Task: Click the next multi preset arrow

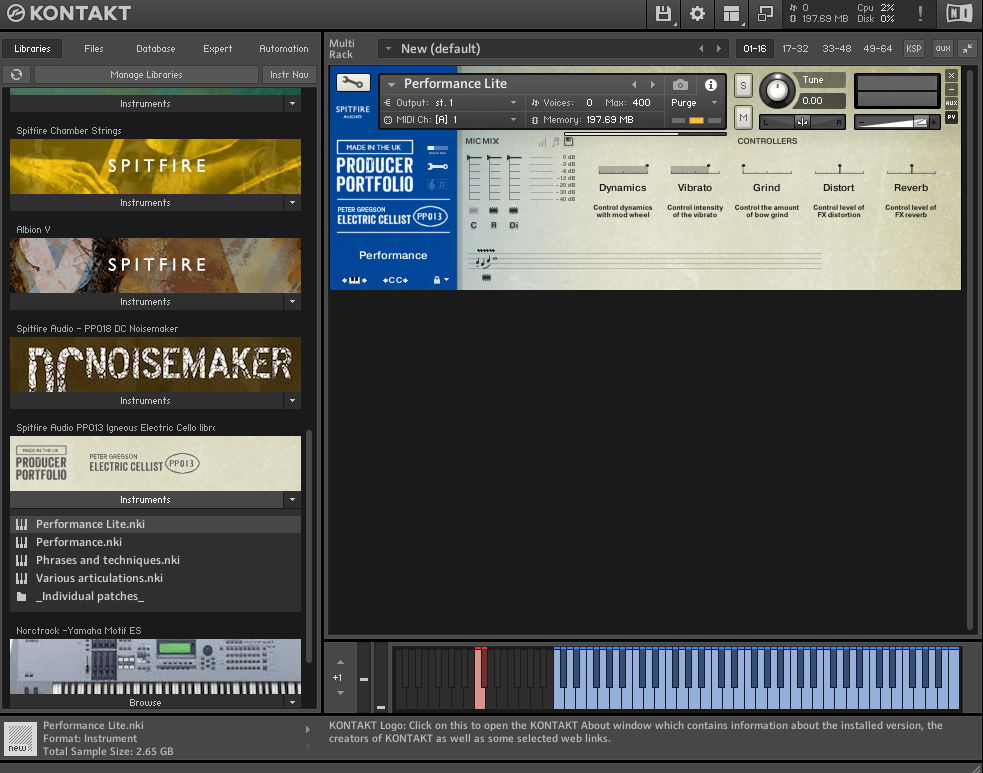Action: point(718,49)
